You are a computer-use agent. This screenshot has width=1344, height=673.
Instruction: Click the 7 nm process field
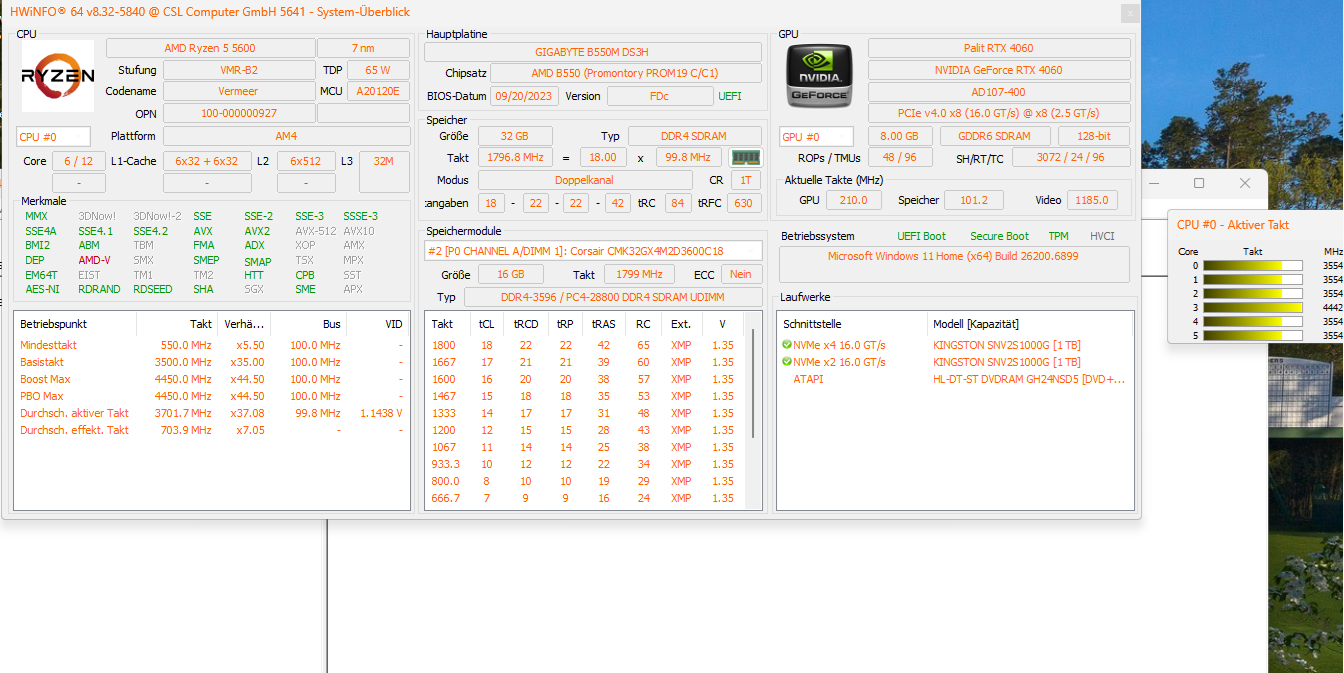363,48
